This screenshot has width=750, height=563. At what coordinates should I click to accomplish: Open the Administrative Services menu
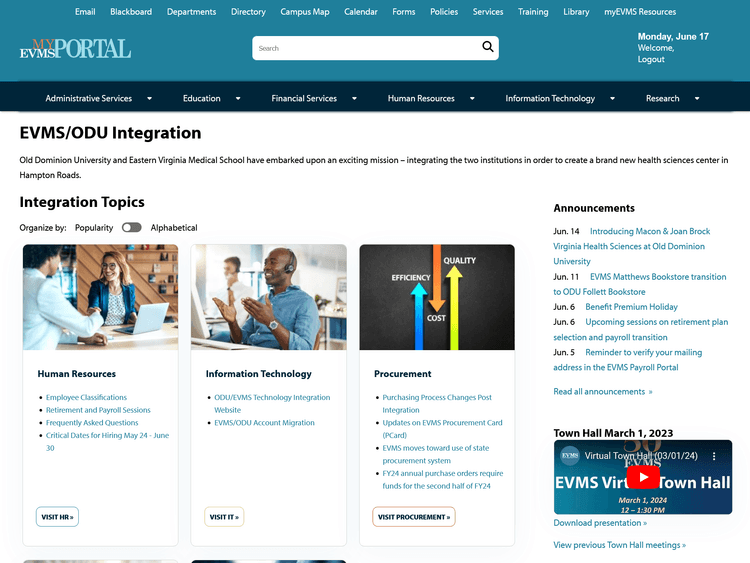pos(88,98)
